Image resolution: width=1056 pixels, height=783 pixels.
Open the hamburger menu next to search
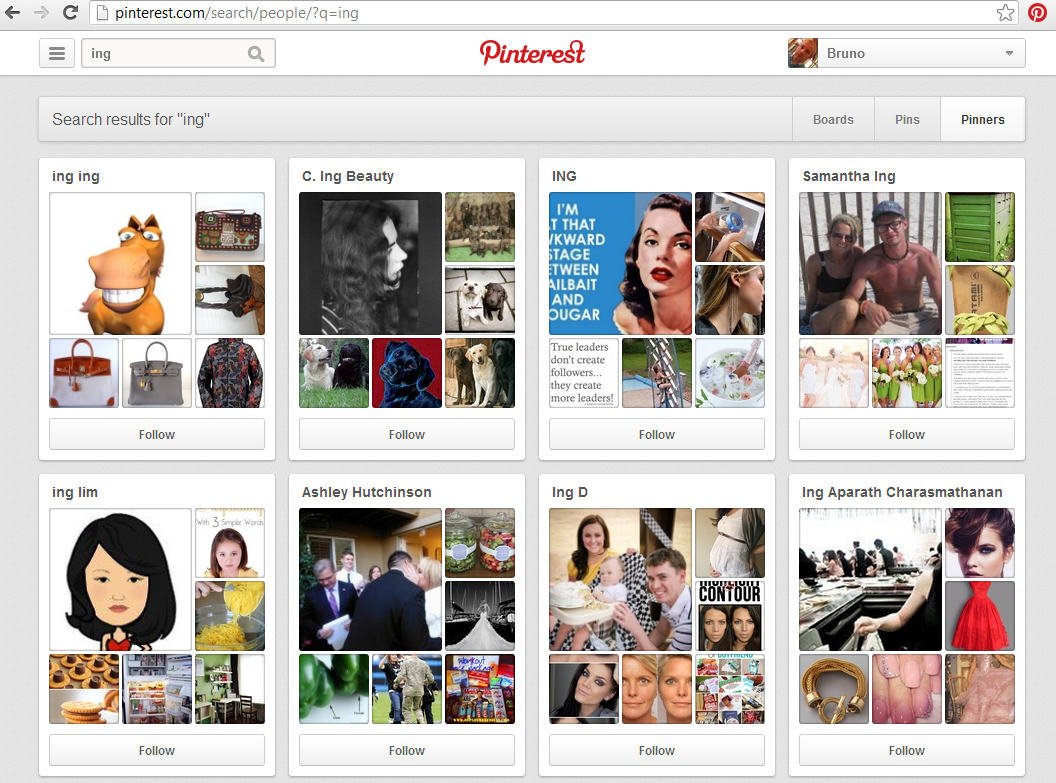pos(57,52)
